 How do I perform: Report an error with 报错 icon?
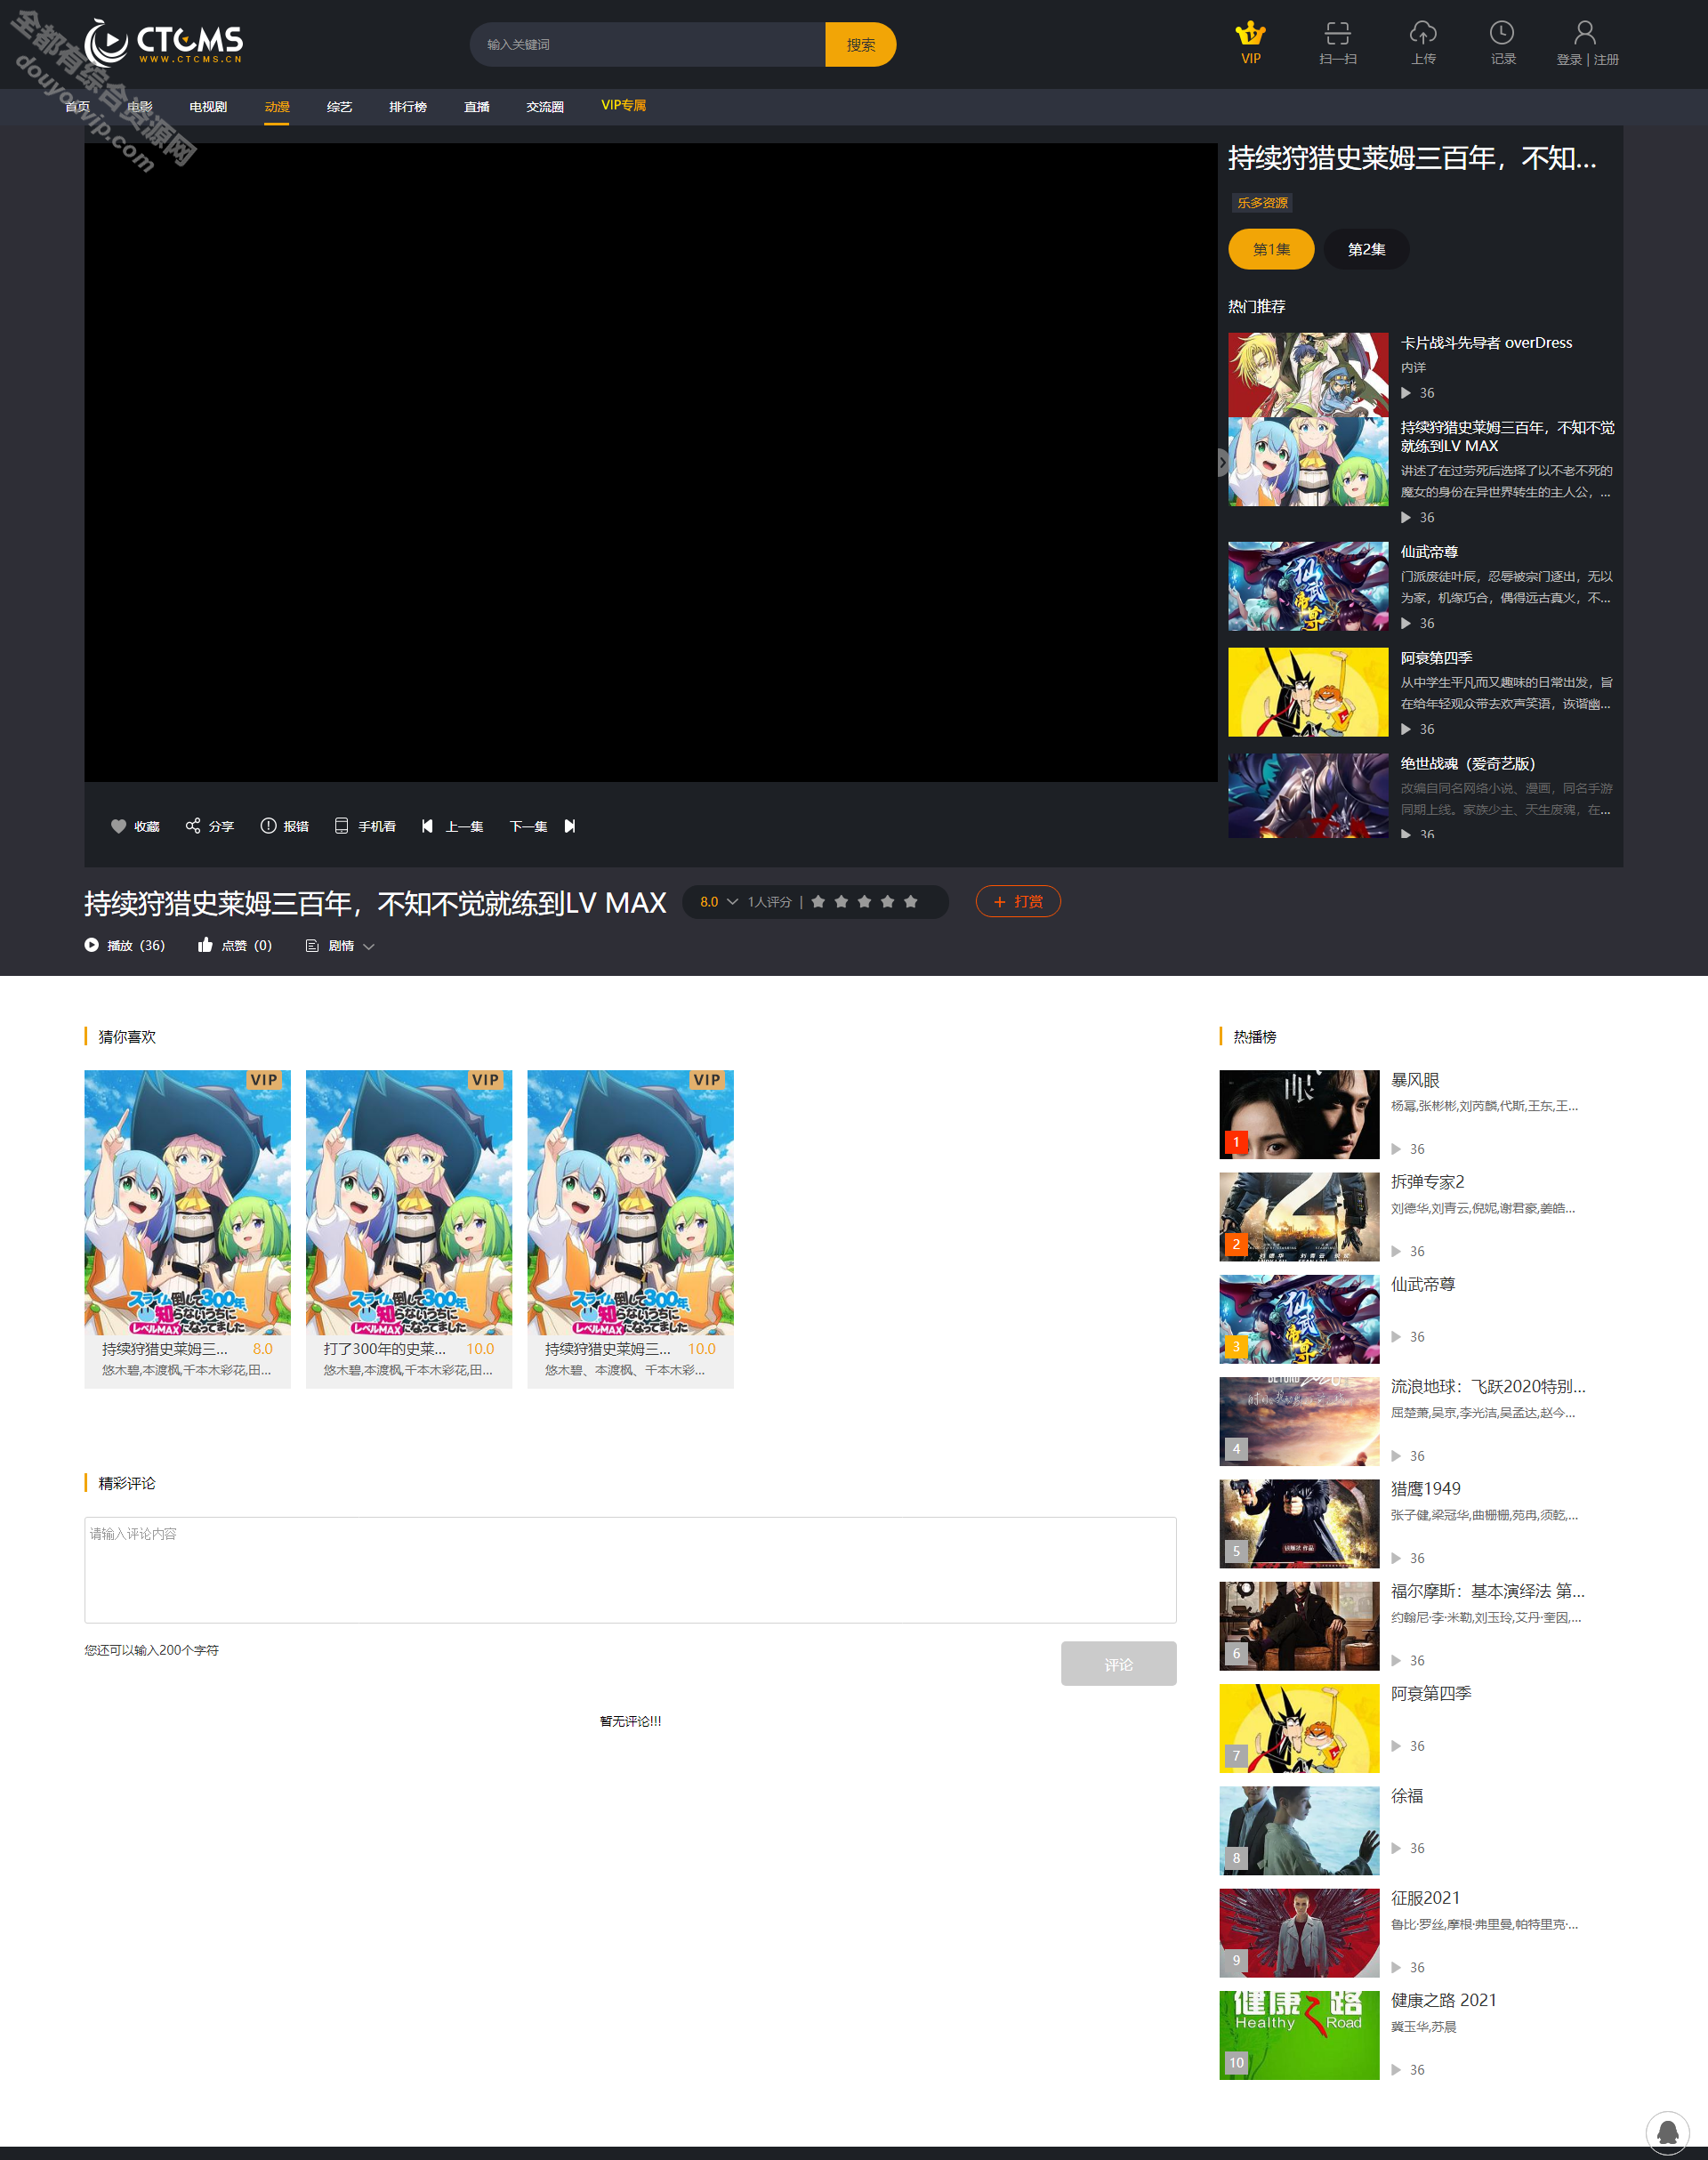pos(268,825)
